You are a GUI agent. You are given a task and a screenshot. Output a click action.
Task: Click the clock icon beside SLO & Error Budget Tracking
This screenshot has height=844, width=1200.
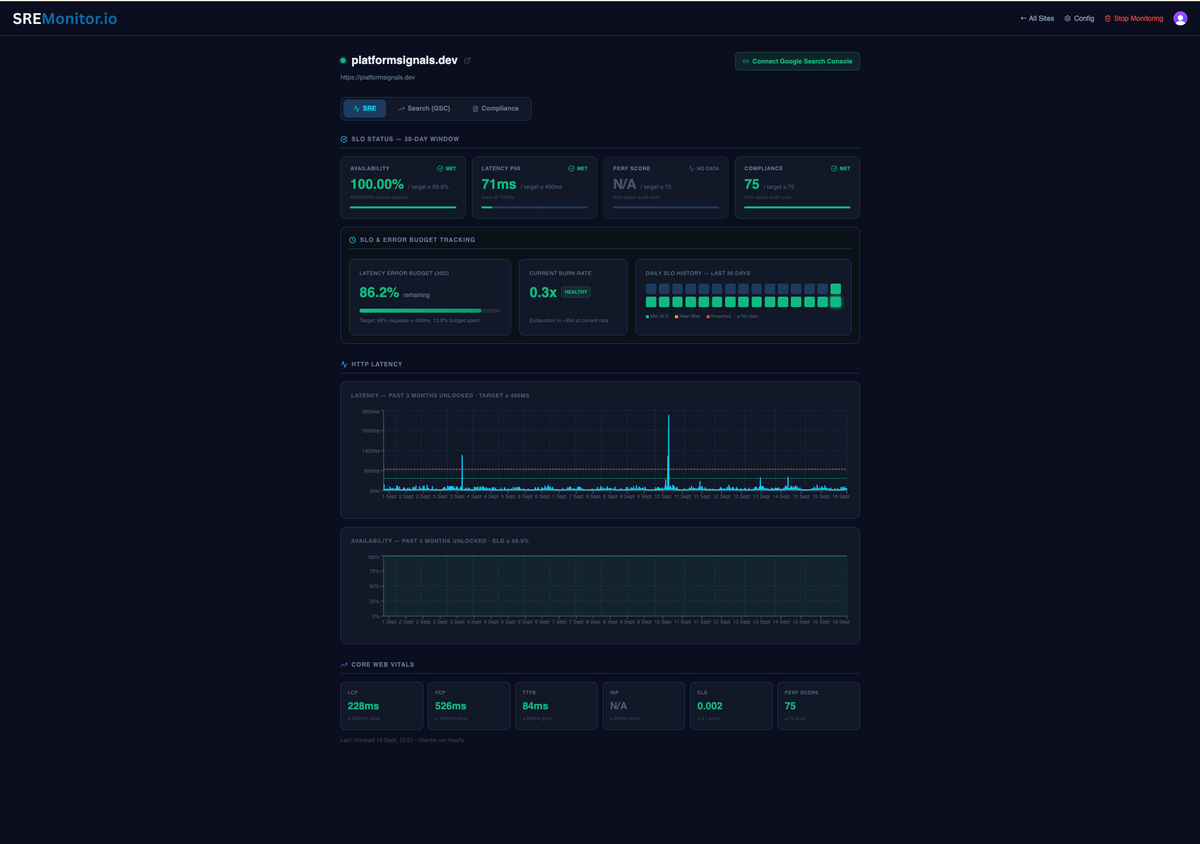(352, 240)
